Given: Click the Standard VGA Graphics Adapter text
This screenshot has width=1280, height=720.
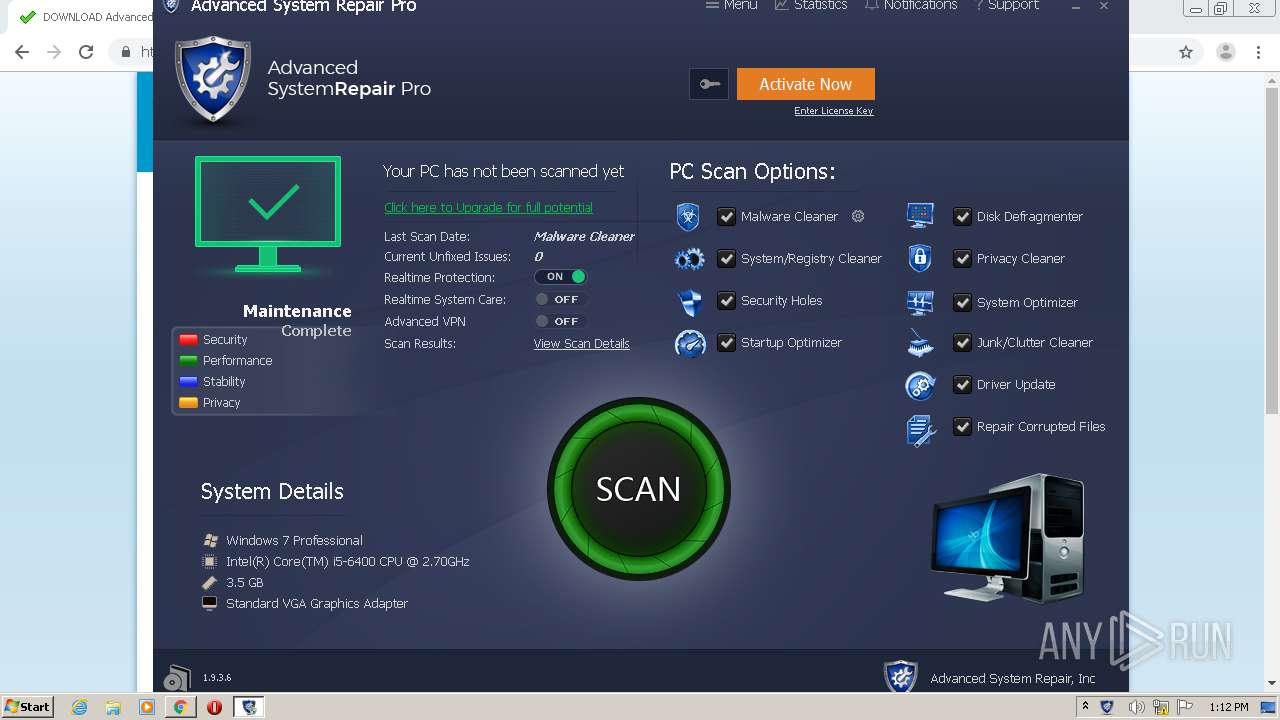Looking at the screenshot, I should [317, 604].
